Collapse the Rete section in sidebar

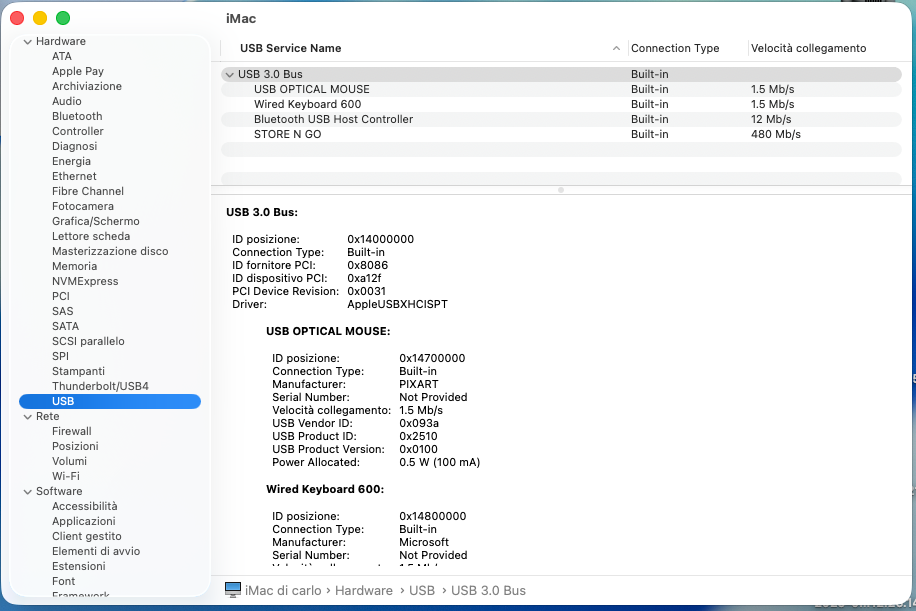tap(27, 416)
